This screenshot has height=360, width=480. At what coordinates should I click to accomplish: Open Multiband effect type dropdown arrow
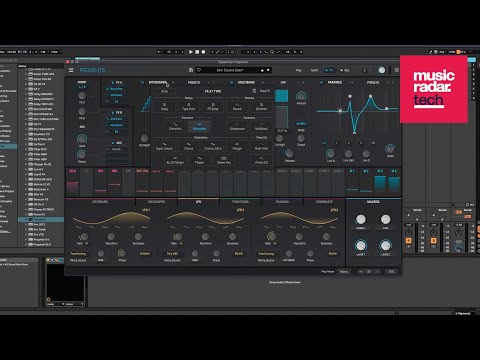click(262, 82)
